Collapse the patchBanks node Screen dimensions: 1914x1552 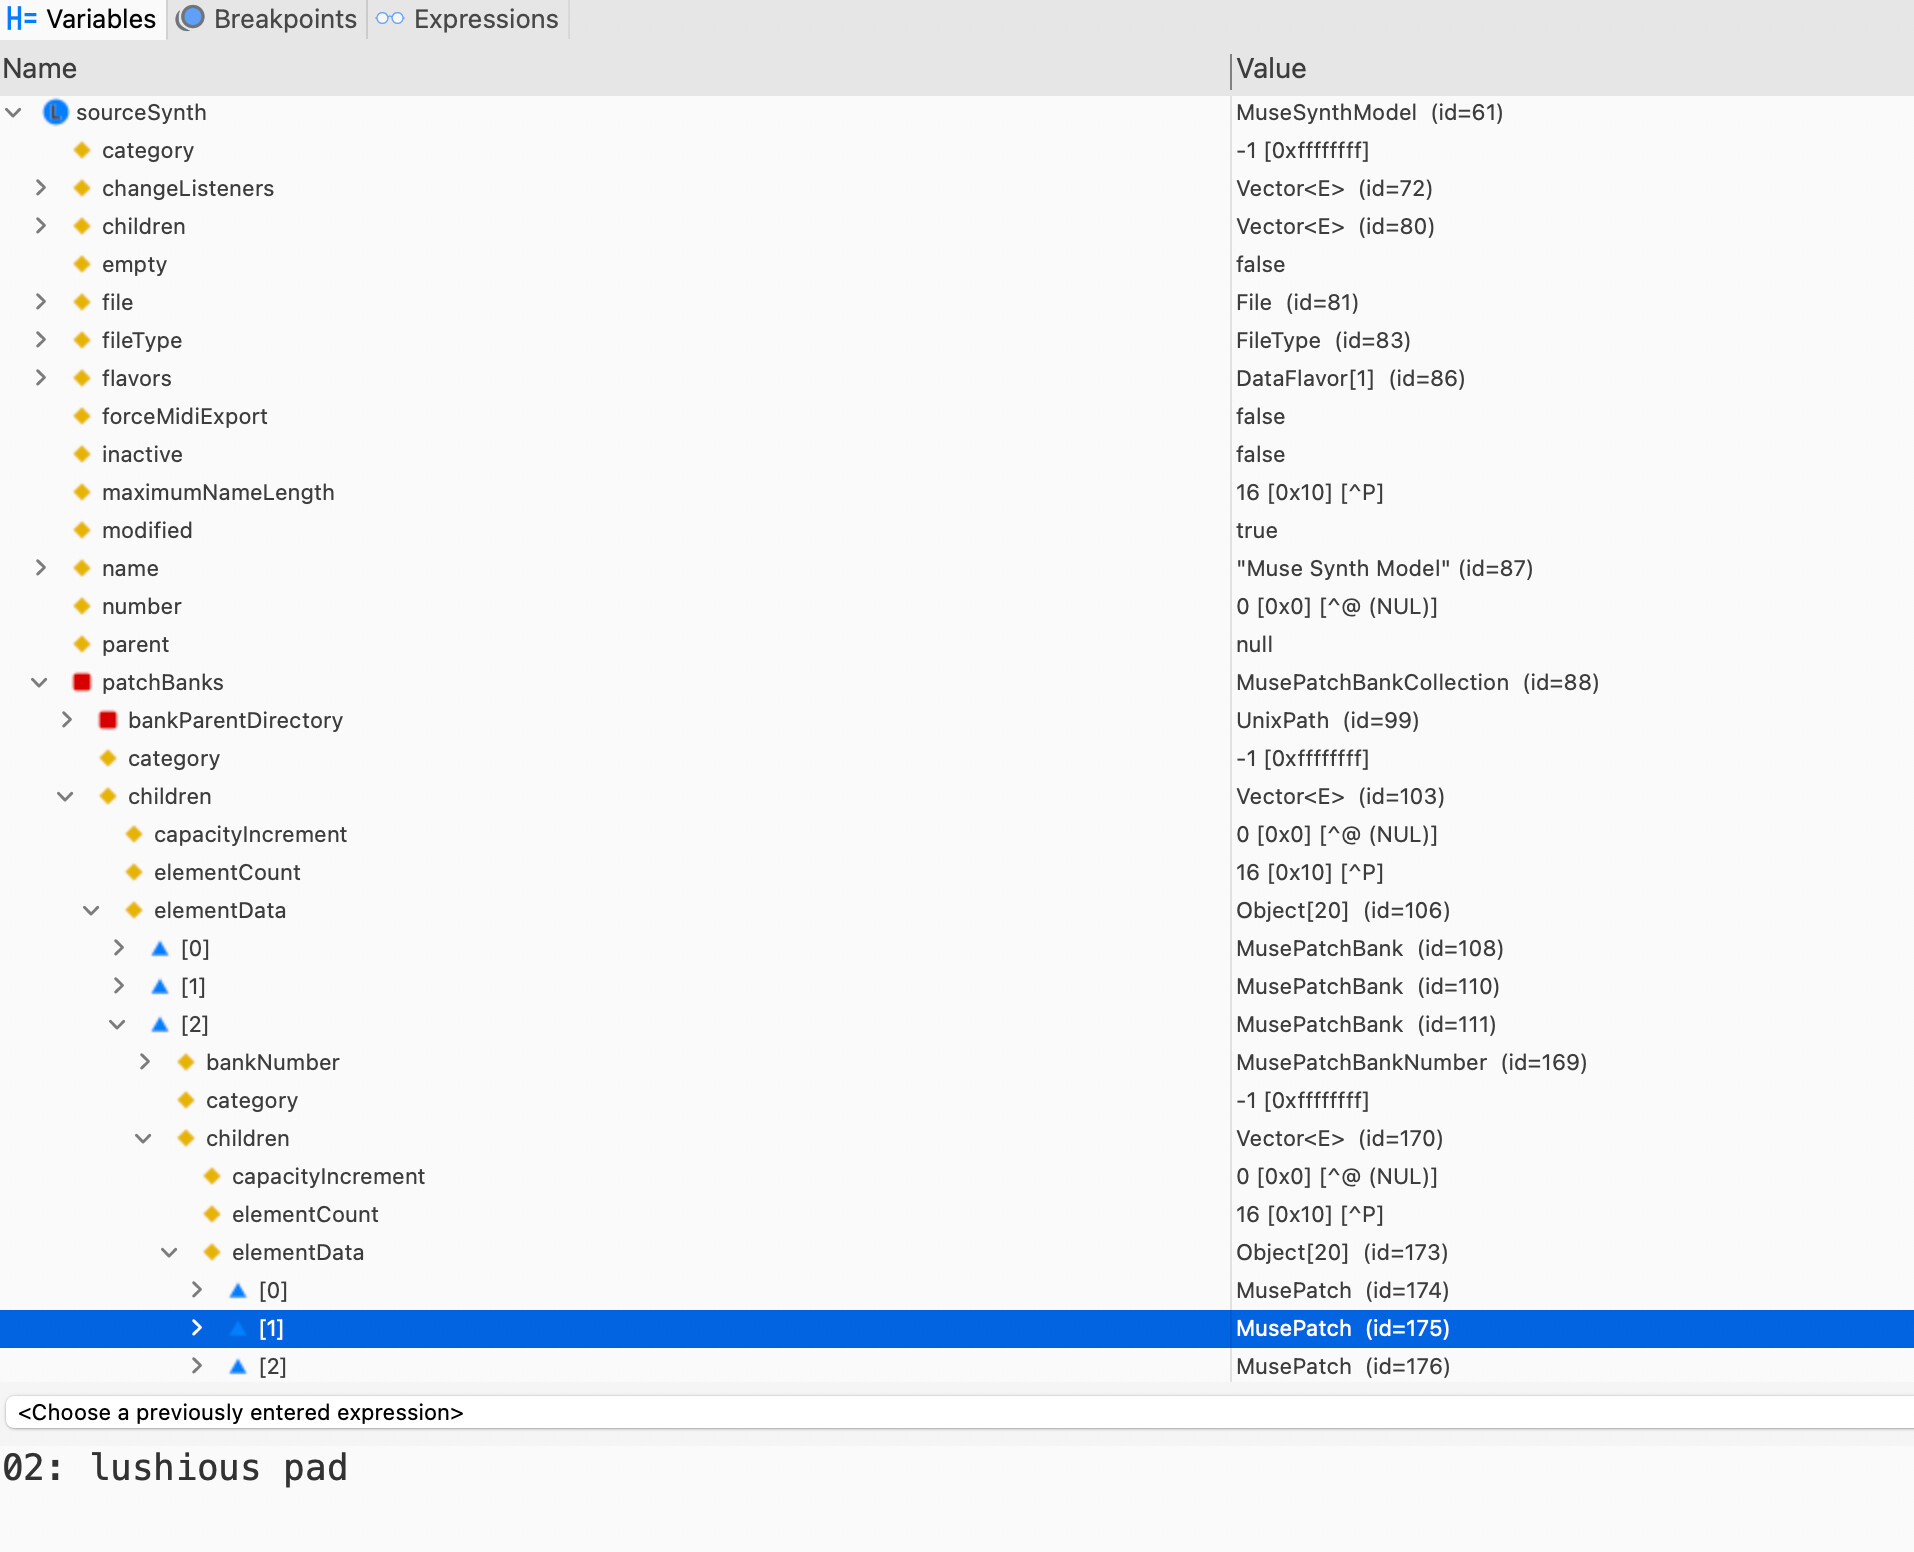coord(40,682)
